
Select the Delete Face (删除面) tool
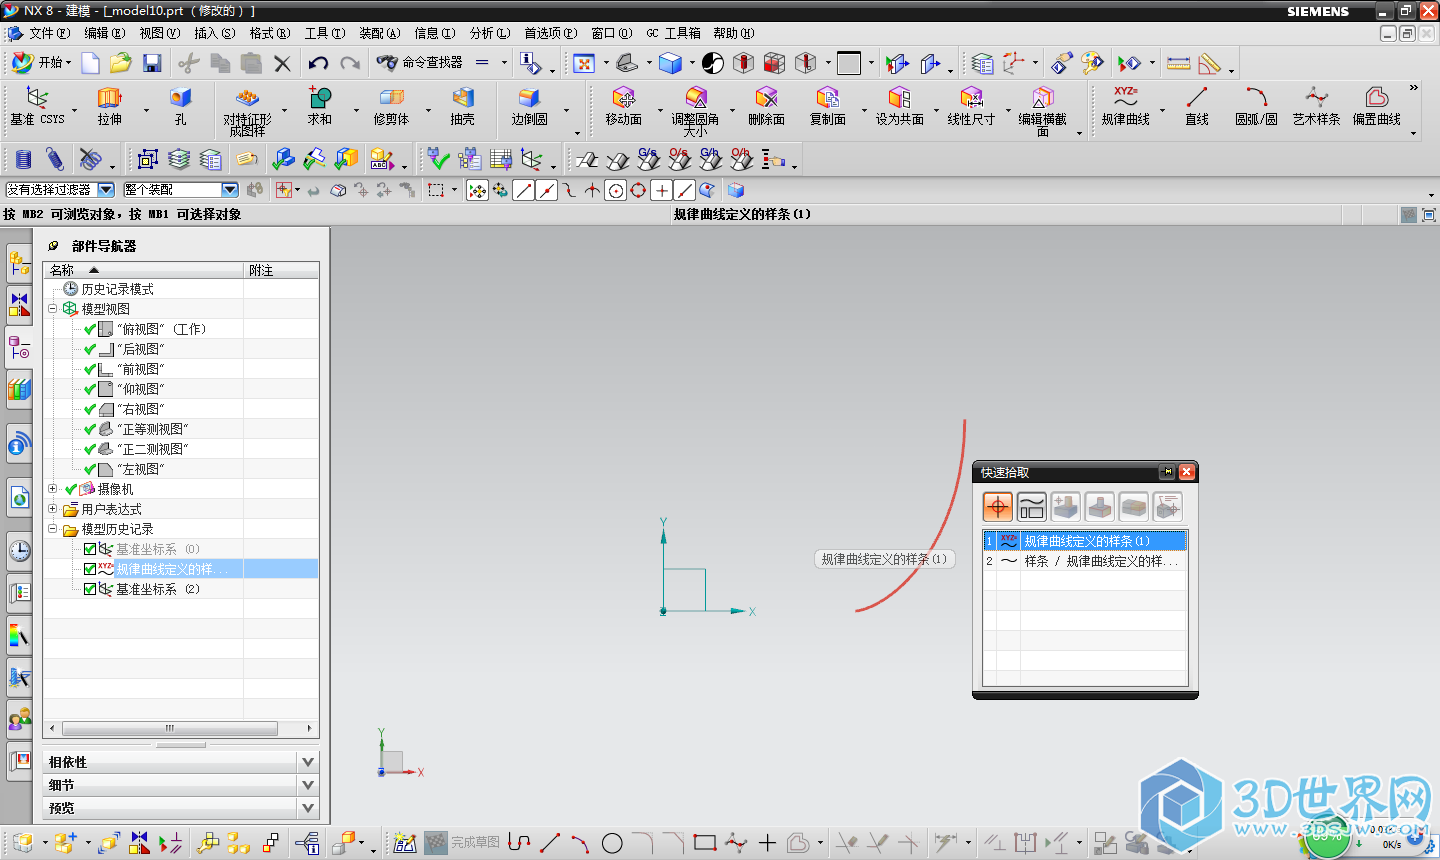pyautogui.click(x=766, y=105)
